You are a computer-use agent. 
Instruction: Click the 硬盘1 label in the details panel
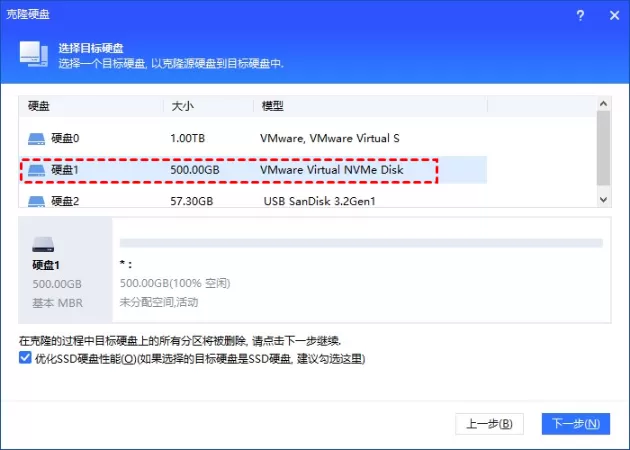click(46, 265)
